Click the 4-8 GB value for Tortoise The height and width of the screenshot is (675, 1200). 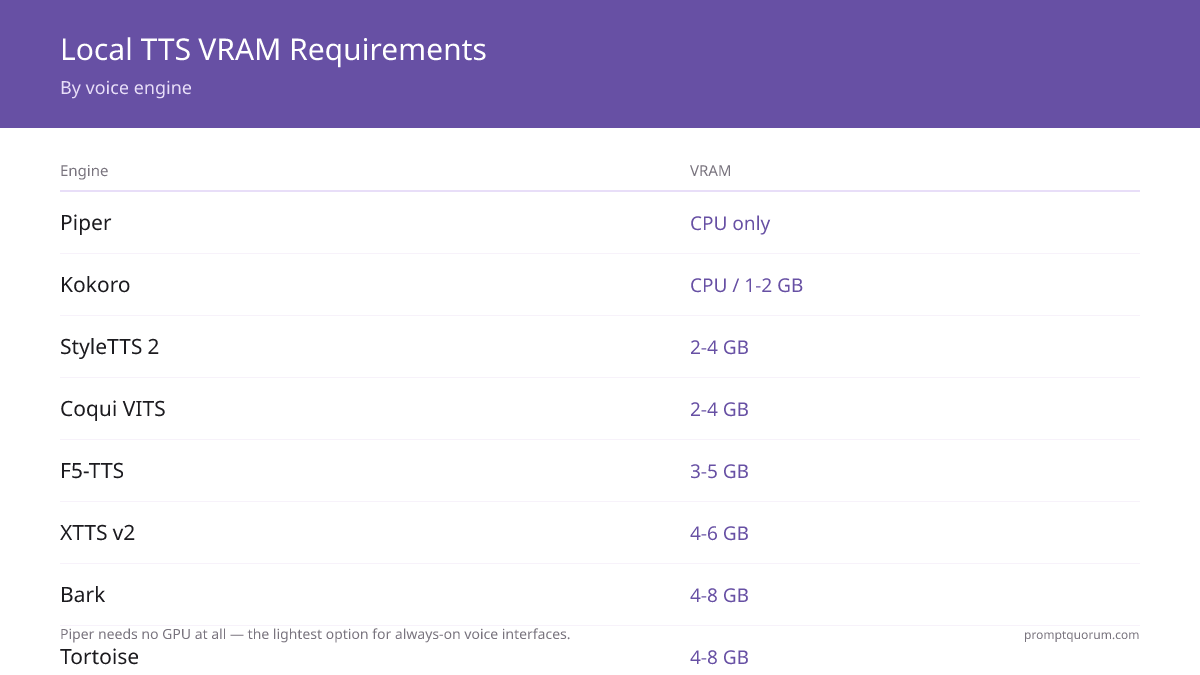point(719,657)
